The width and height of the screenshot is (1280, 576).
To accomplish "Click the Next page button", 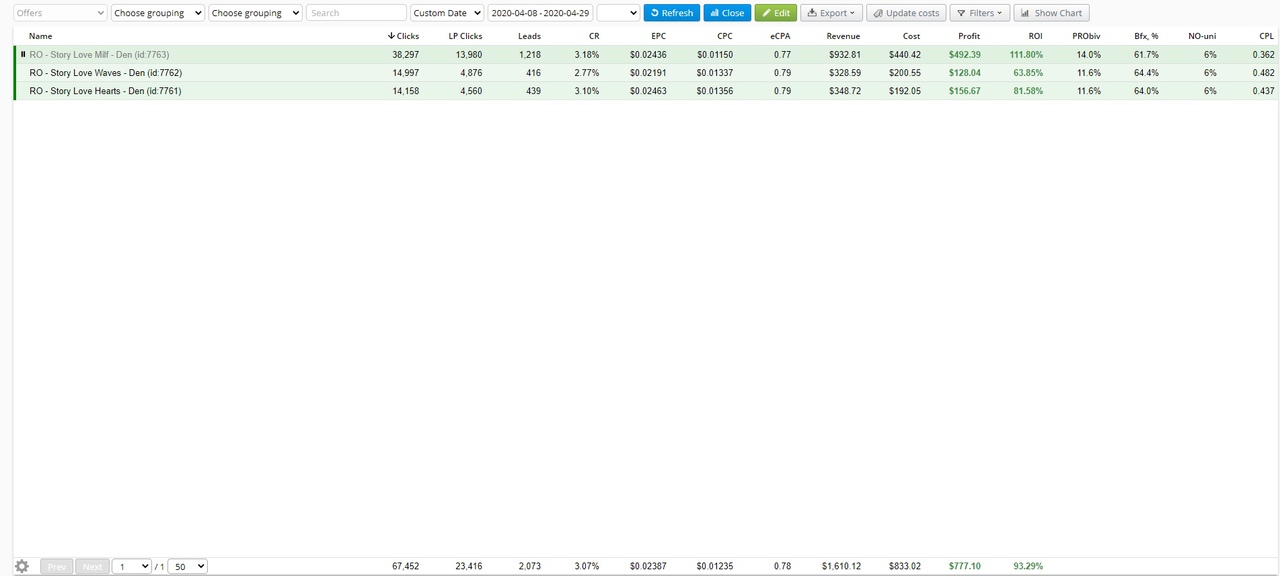I will click(92, 566).
